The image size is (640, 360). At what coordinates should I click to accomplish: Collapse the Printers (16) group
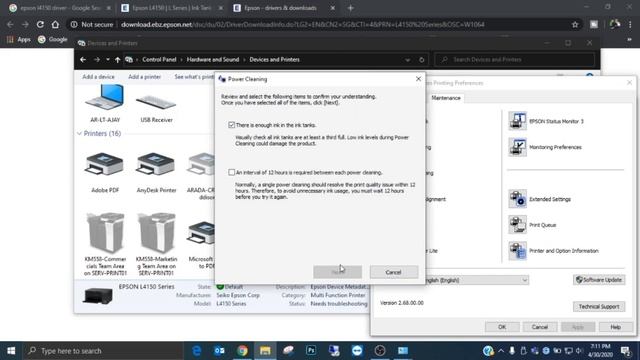[x=79, y=133]
